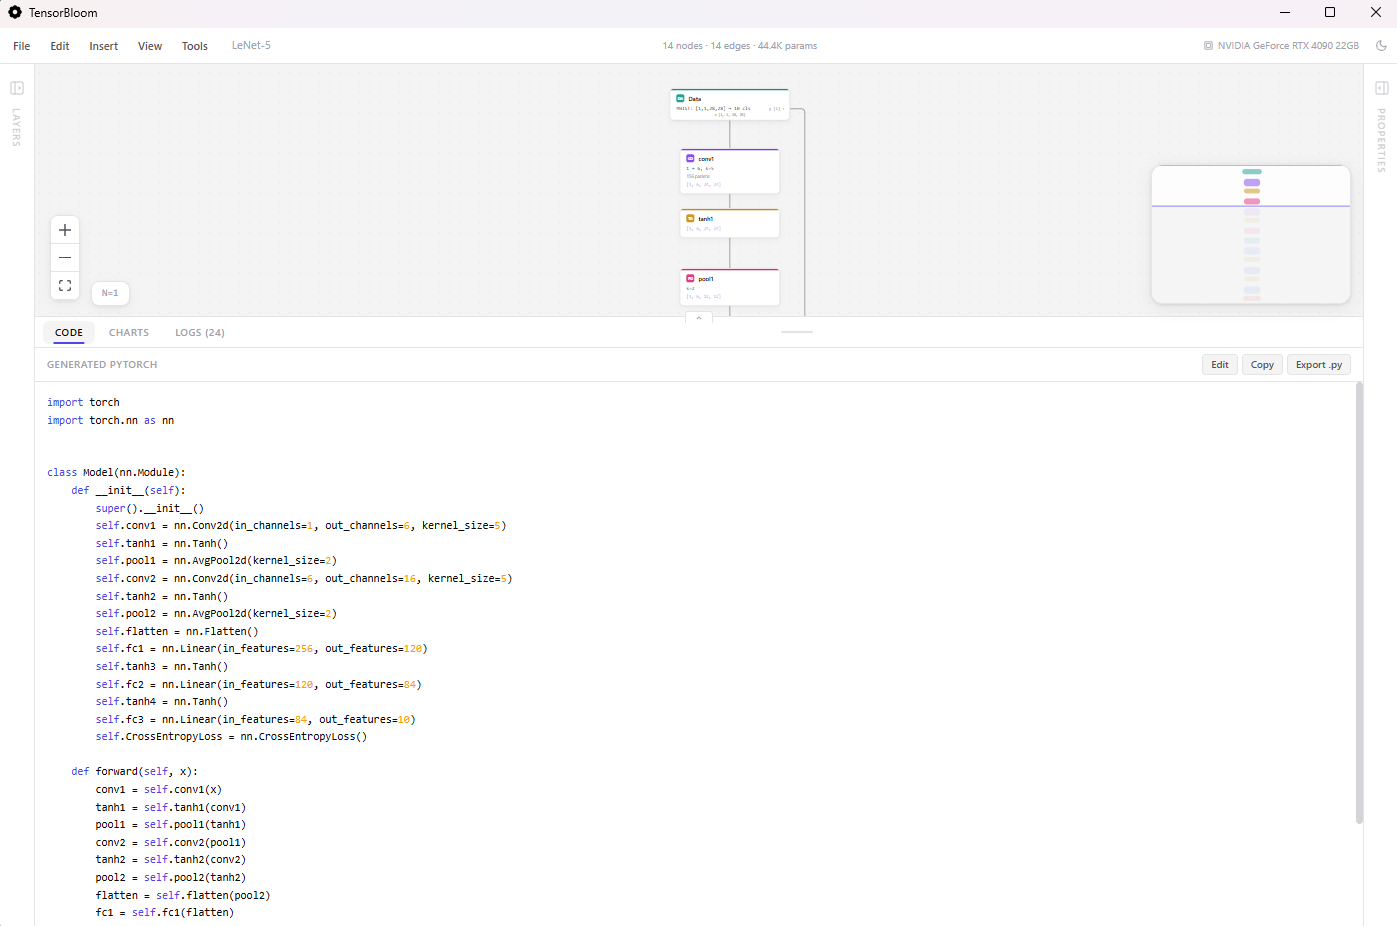This screenshot has height=926, width=1397.
Task: Click the GPU status icon beside NVIDIA GeForce
Action: 1208,45
